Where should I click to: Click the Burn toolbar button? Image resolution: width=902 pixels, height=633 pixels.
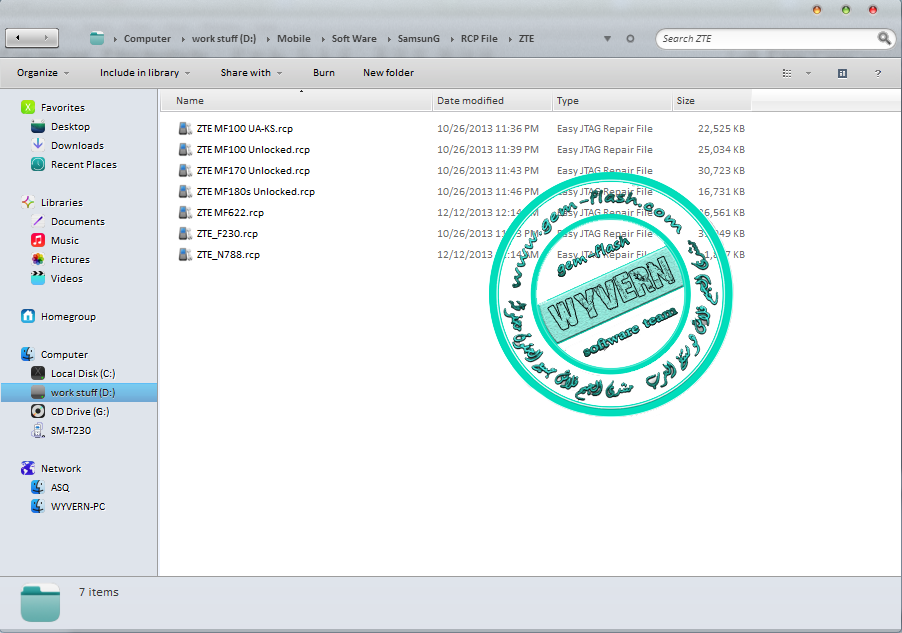324,73
